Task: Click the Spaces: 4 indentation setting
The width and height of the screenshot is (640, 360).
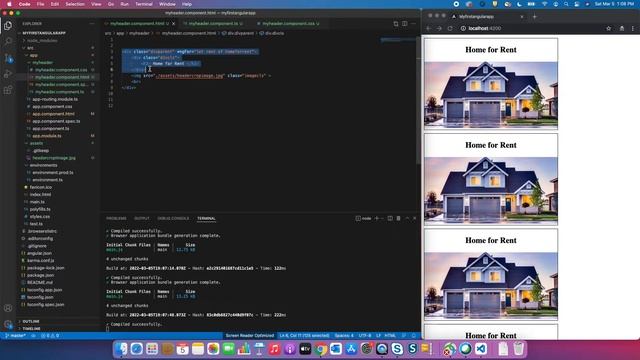Action: (x=344, y=336)
